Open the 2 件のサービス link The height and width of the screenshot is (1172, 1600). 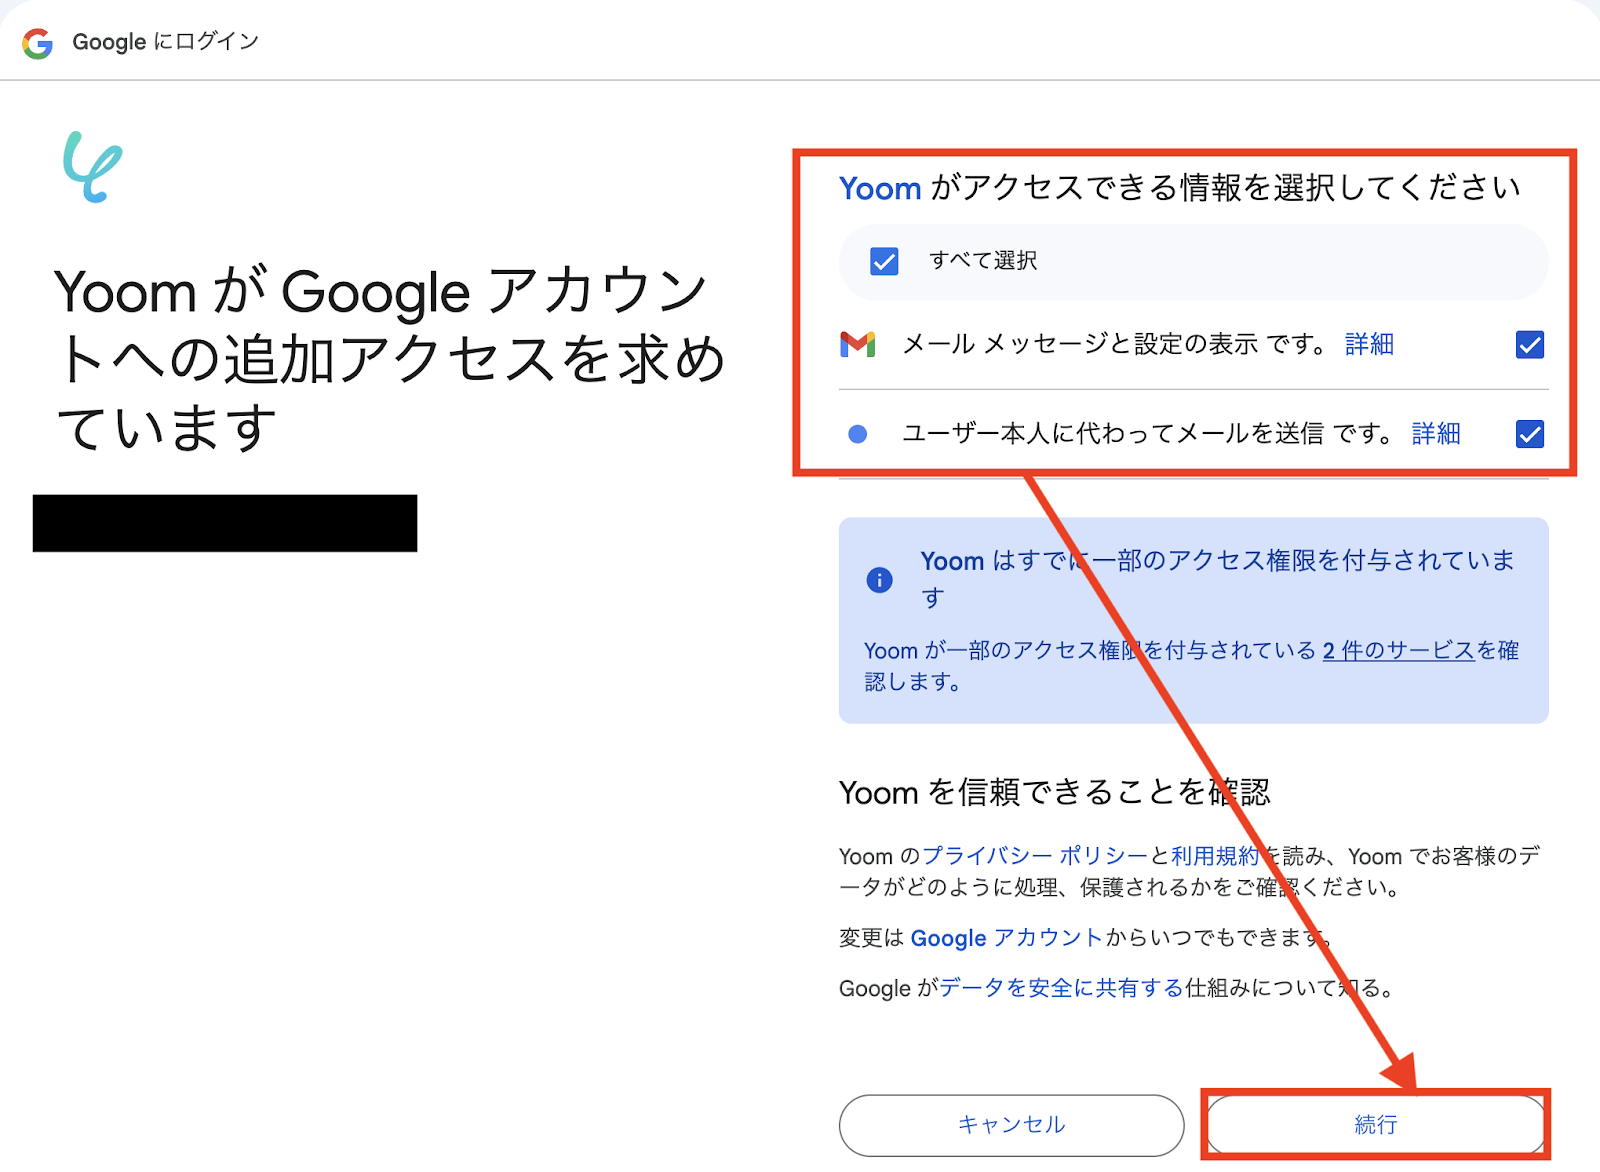[1399, 650]
